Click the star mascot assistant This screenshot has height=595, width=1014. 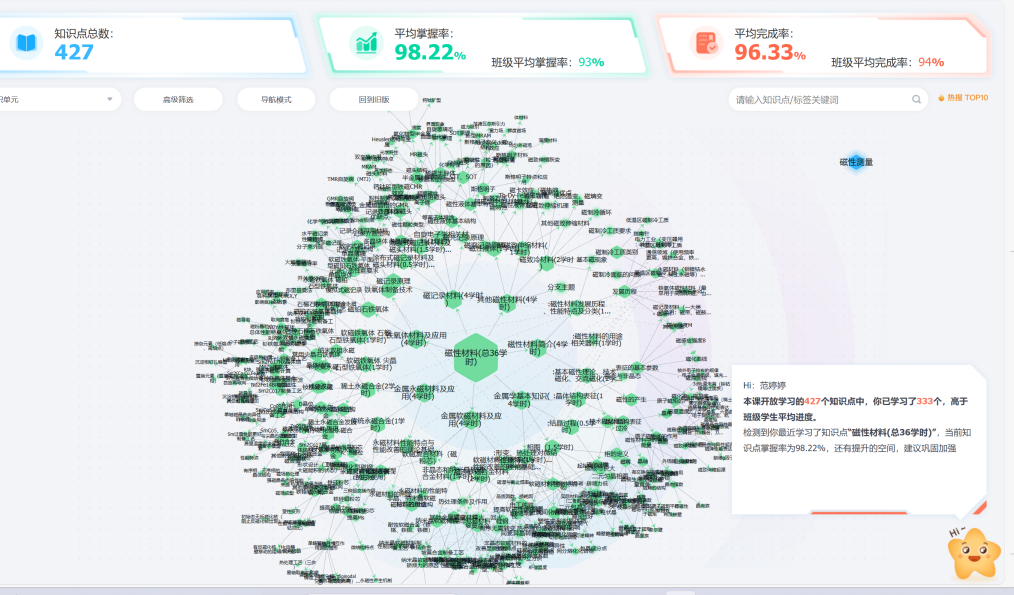tap(973, 554)
